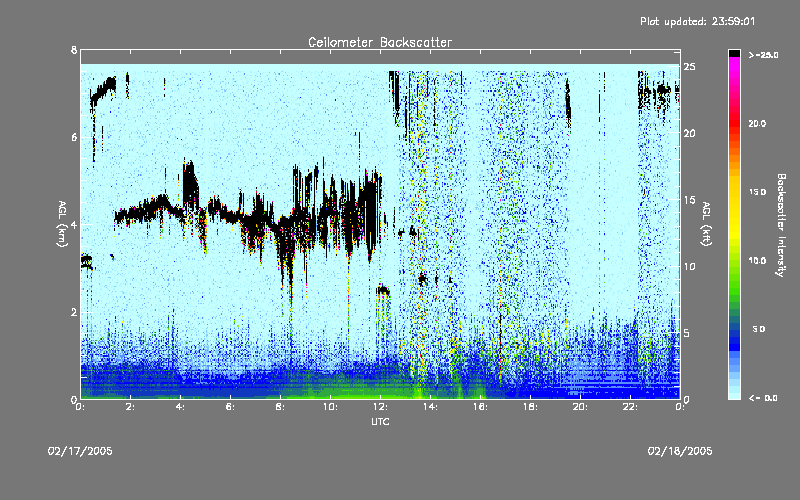Click the '20:' UTC hour tick
The height and width of the screenshot is (500, 800).
[x=580, y=407]
